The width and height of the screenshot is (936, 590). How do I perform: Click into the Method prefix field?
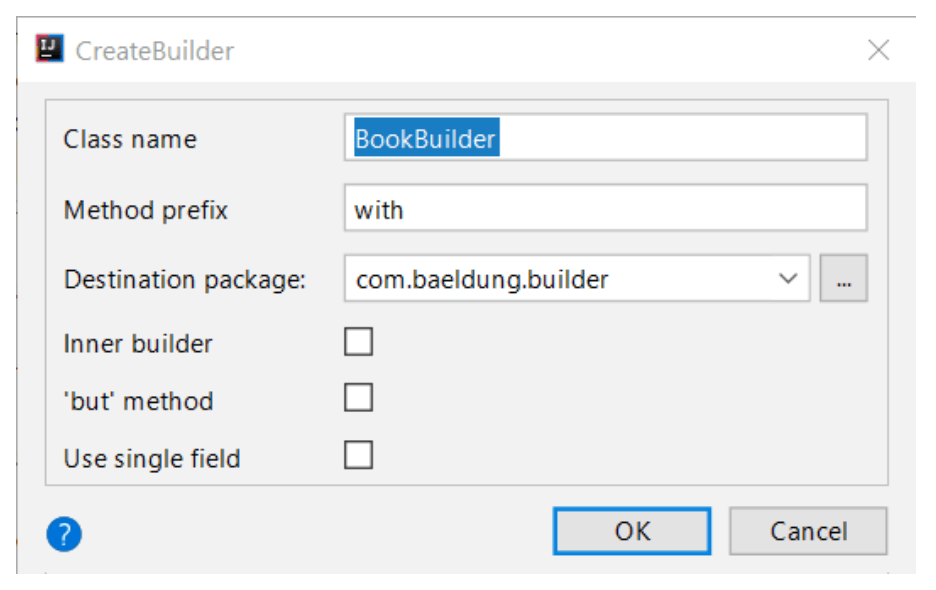click(605, 208)
